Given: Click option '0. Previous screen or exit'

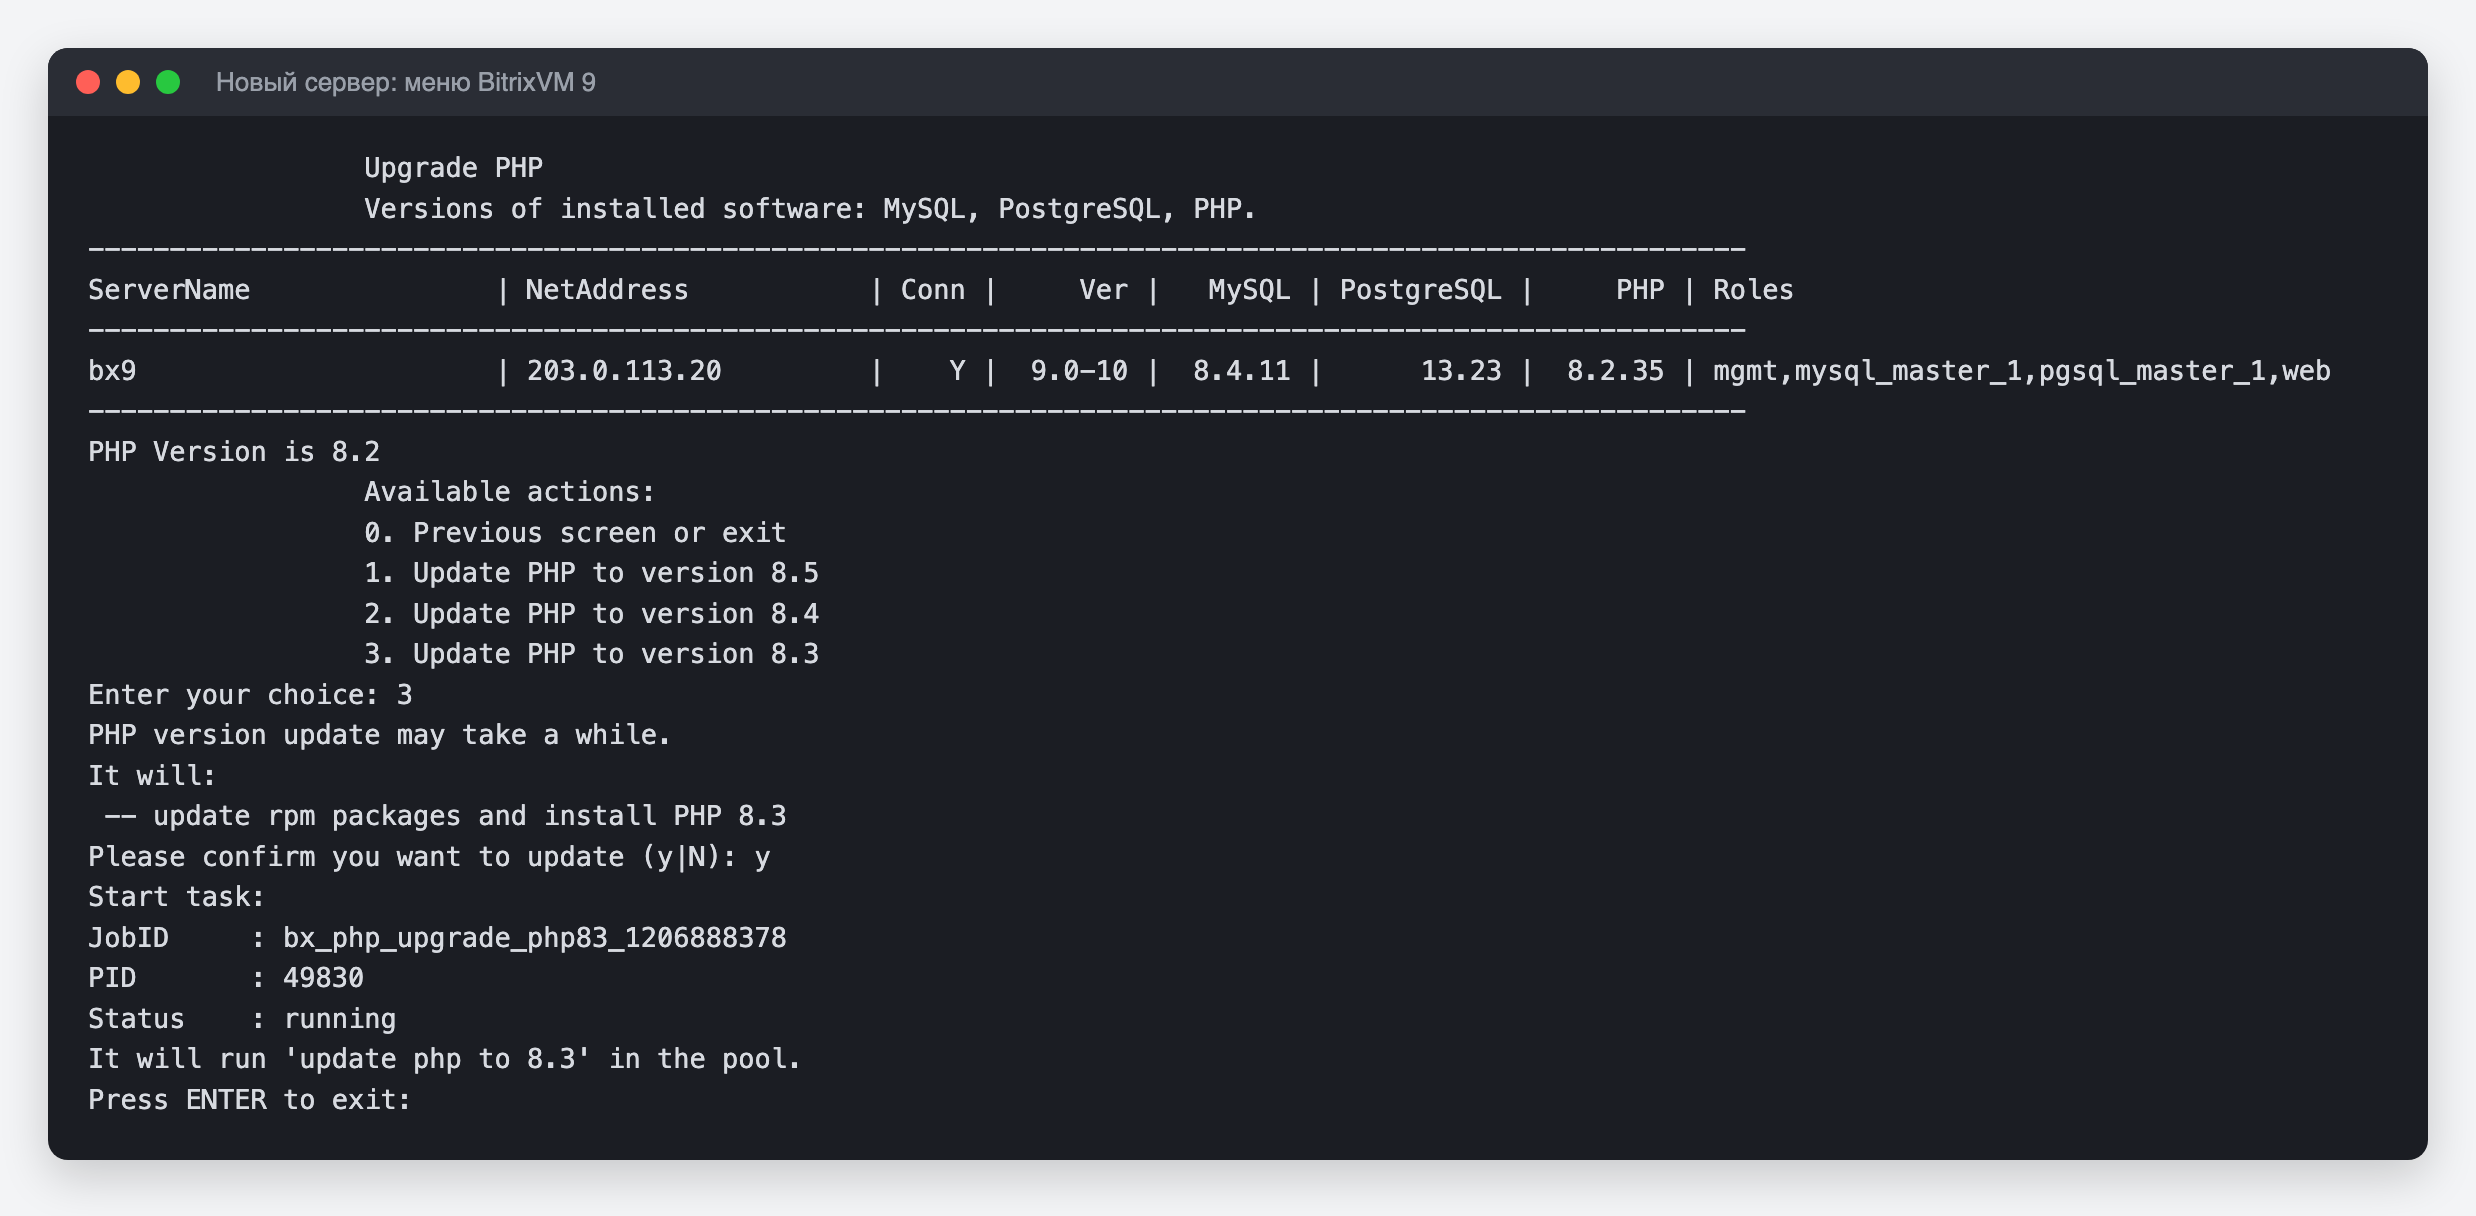Looking at the screenshot, I should (575, 533).
